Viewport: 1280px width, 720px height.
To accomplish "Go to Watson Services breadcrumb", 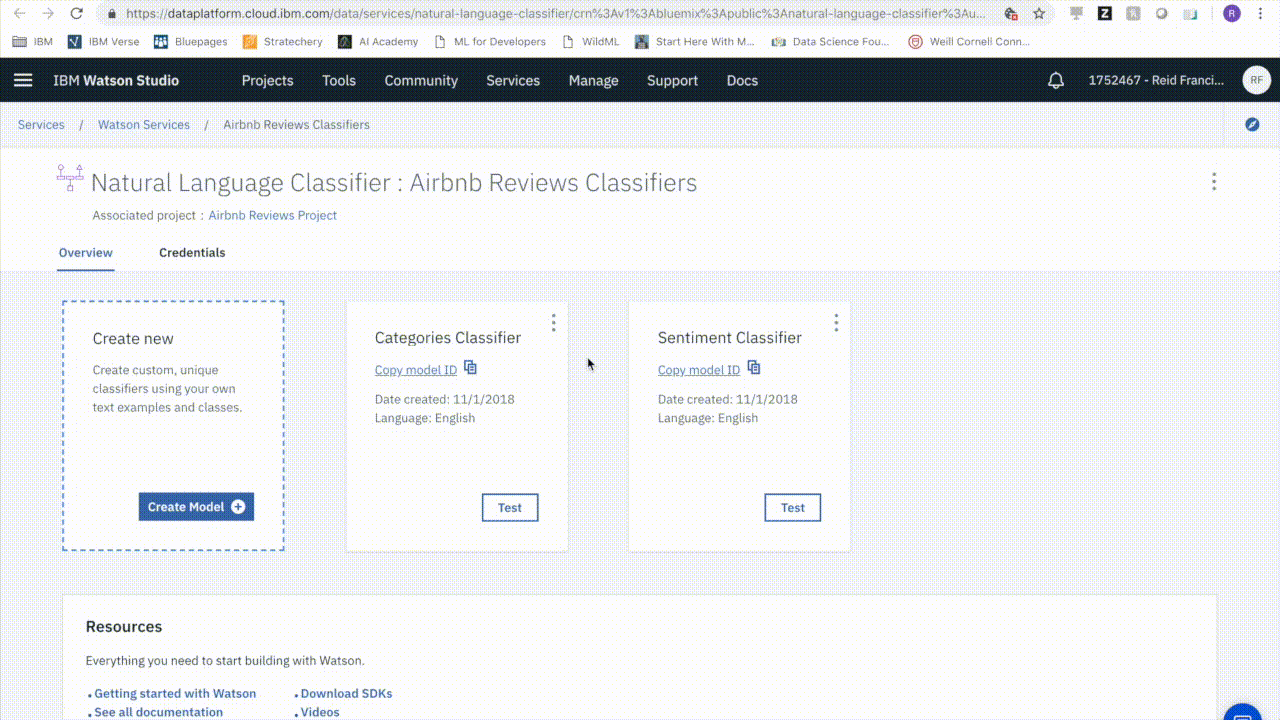I will pyautogui.click(x=144, y=125).
